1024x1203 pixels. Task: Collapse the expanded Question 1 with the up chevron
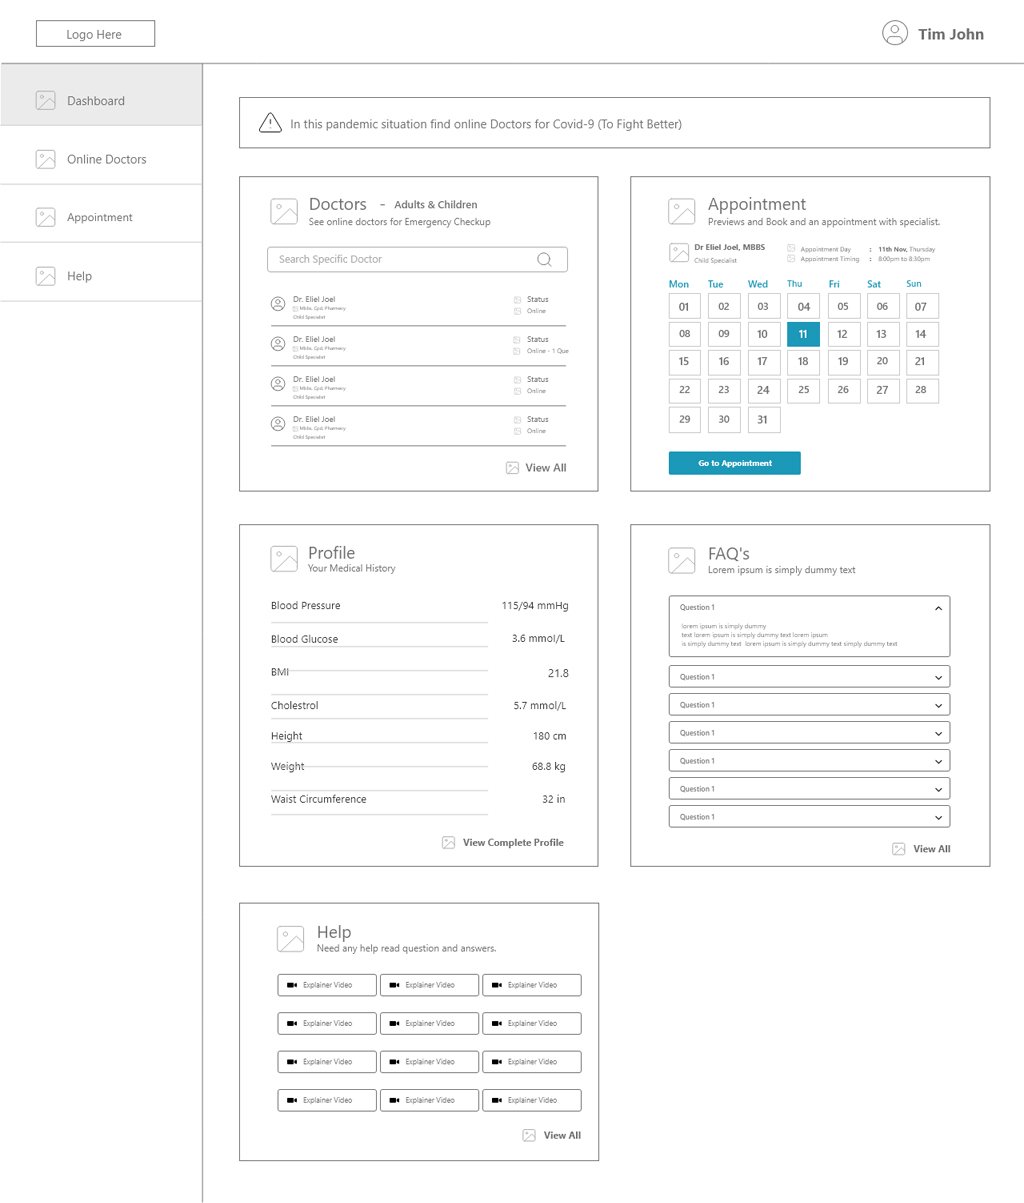click(x=938, y=607)
